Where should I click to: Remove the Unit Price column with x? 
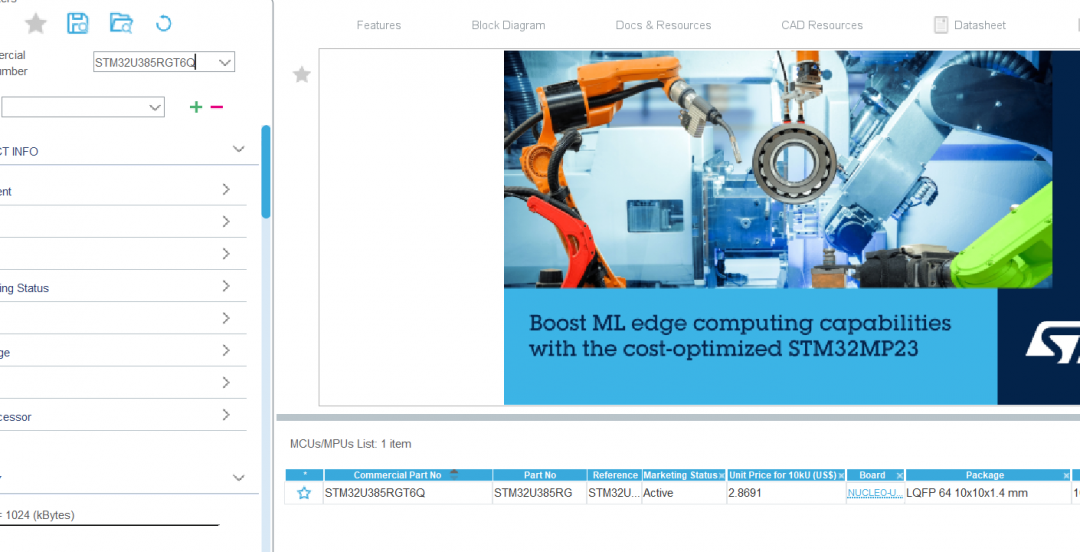pyautogui.click(x=841, y=476)
